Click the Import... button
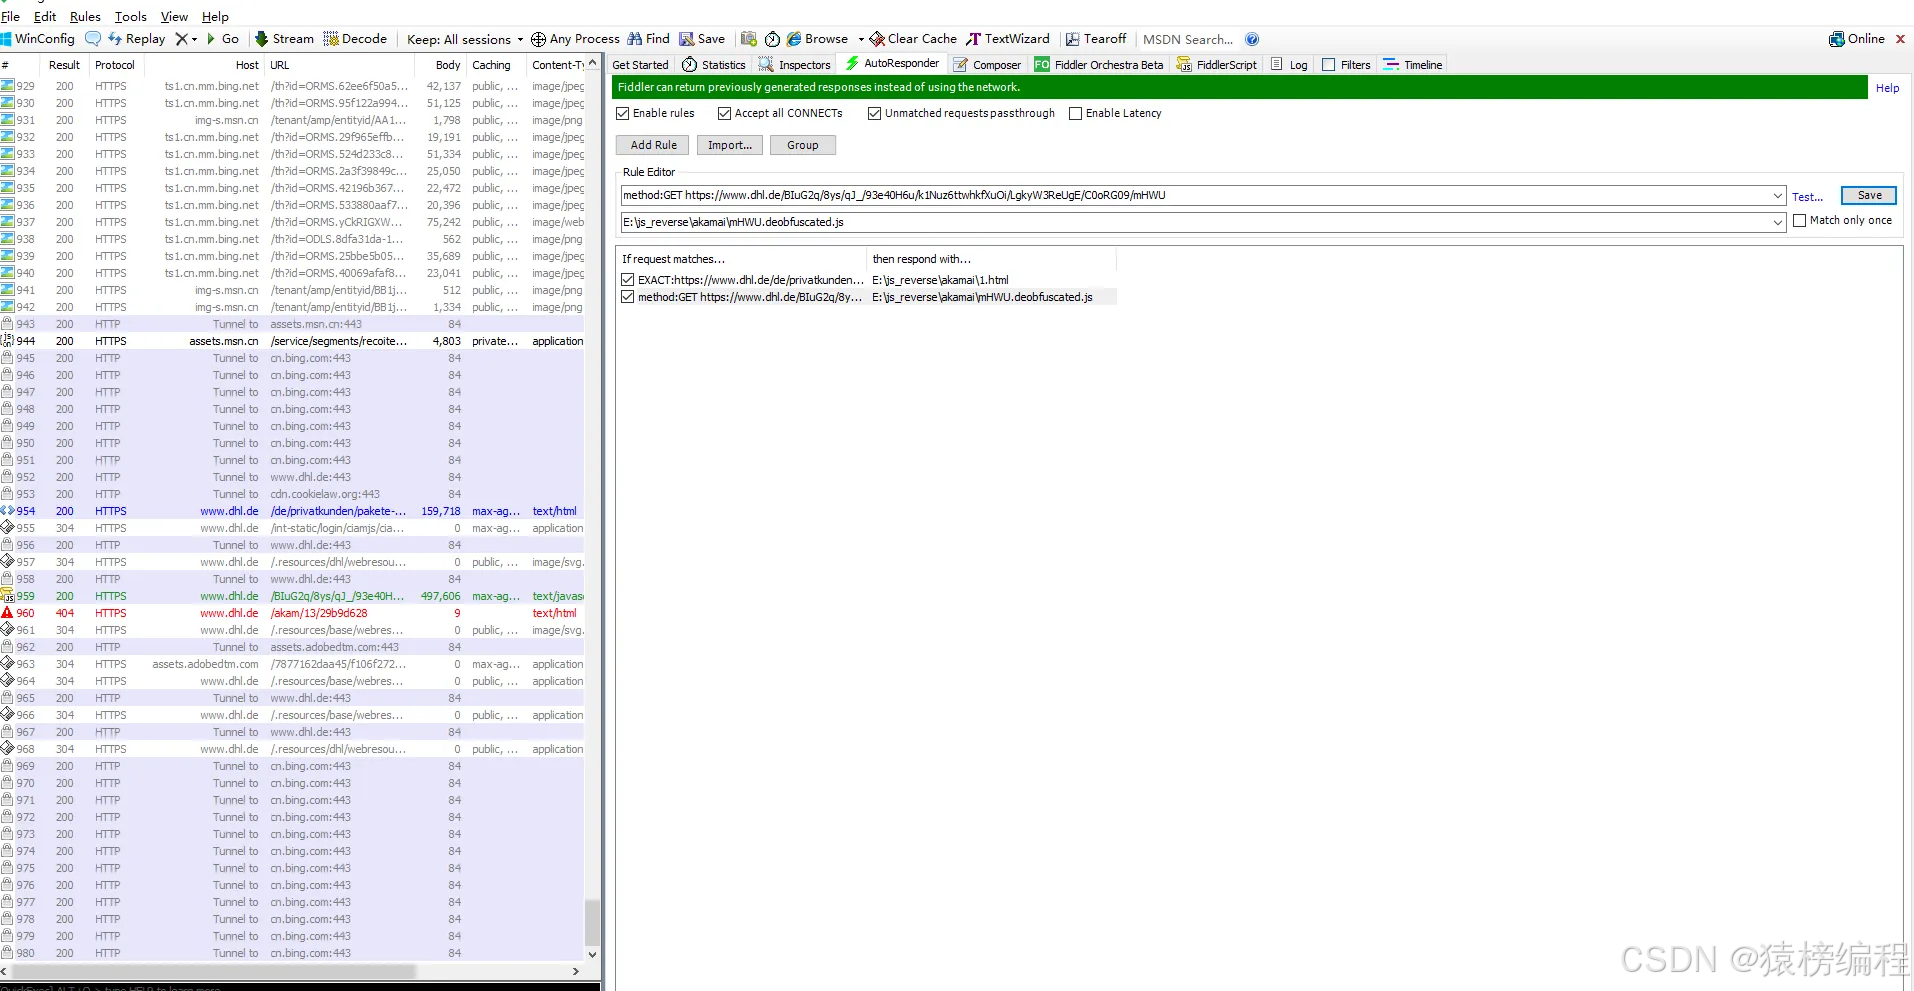The height and width of the screenshot is (991, 1914). coord(730,145)
